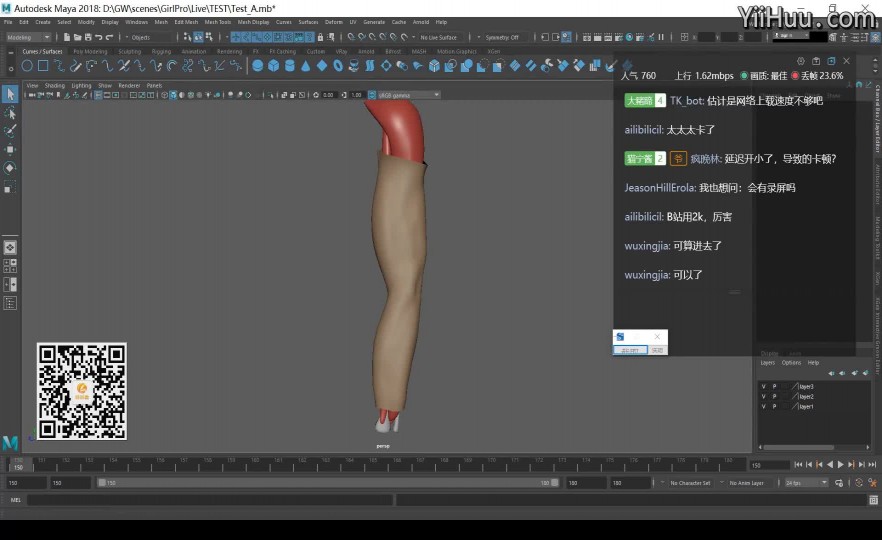Click the Pause Viewport icon in status line
The height and width of the screenshot is (540, 882).
662,37
